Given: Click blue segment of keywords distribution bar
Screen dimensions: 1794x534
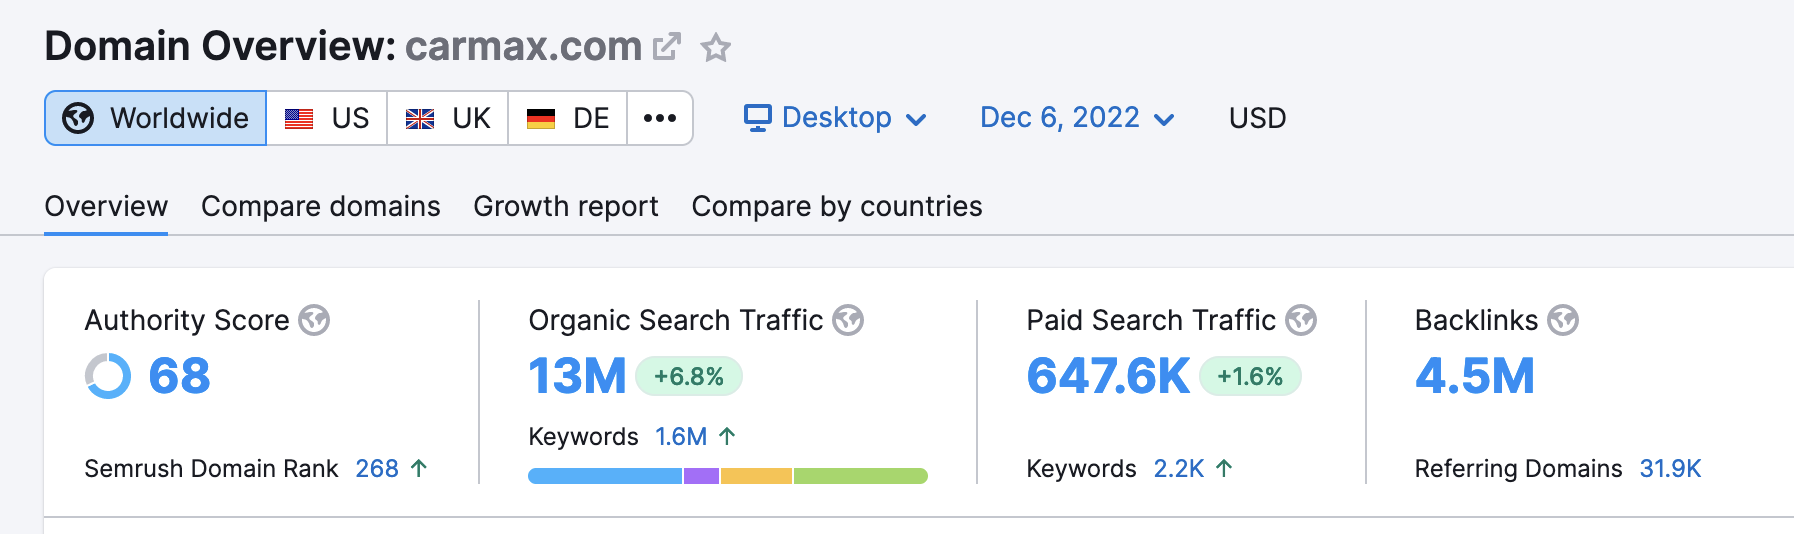Looking at the screenshot, I should 604,476.
